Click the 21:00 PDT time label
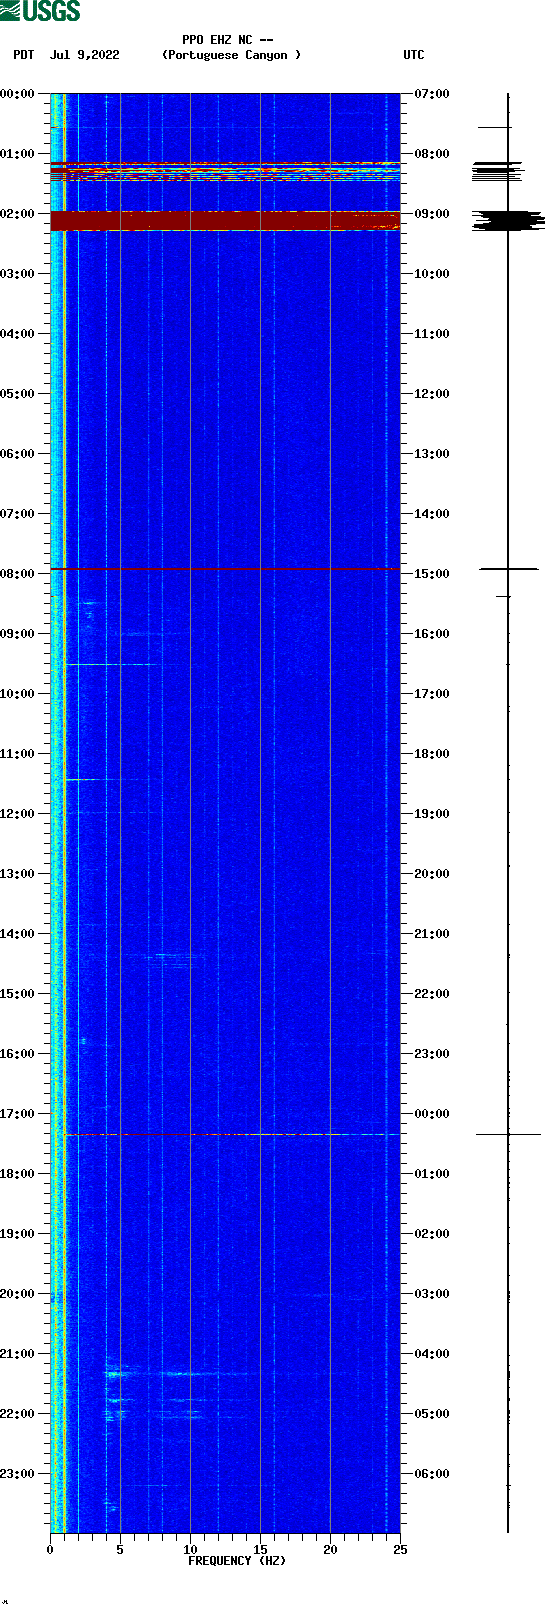 (x=18, y=1354)
